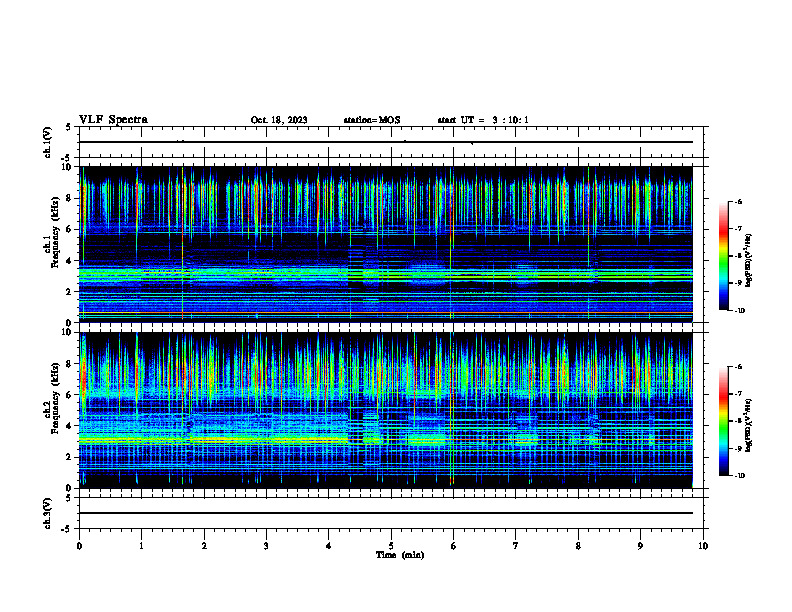Click the "-6" label on ch.2 colorbar
Screen dimensions: 792x612
(738, 367)
